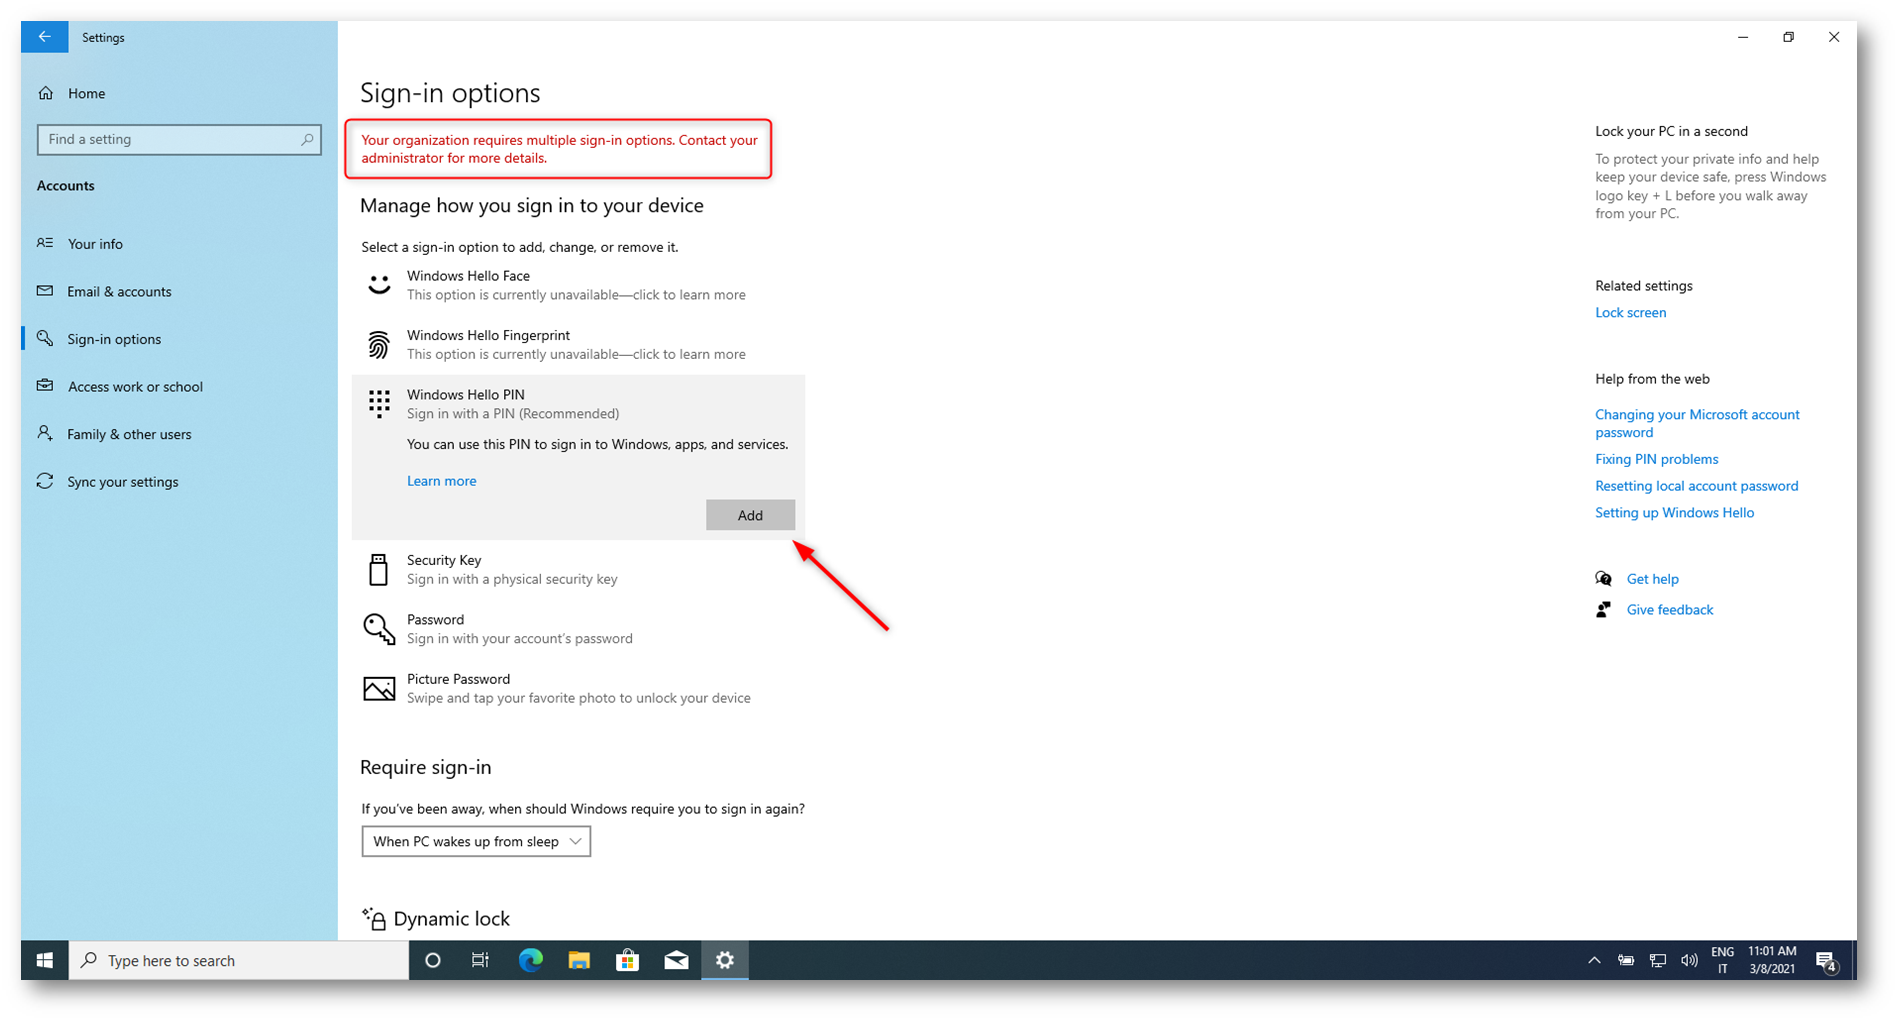Screen dimensions: 1899x1022
Task: Open the Windows Start menu
Action: click(x=45, y=960)
